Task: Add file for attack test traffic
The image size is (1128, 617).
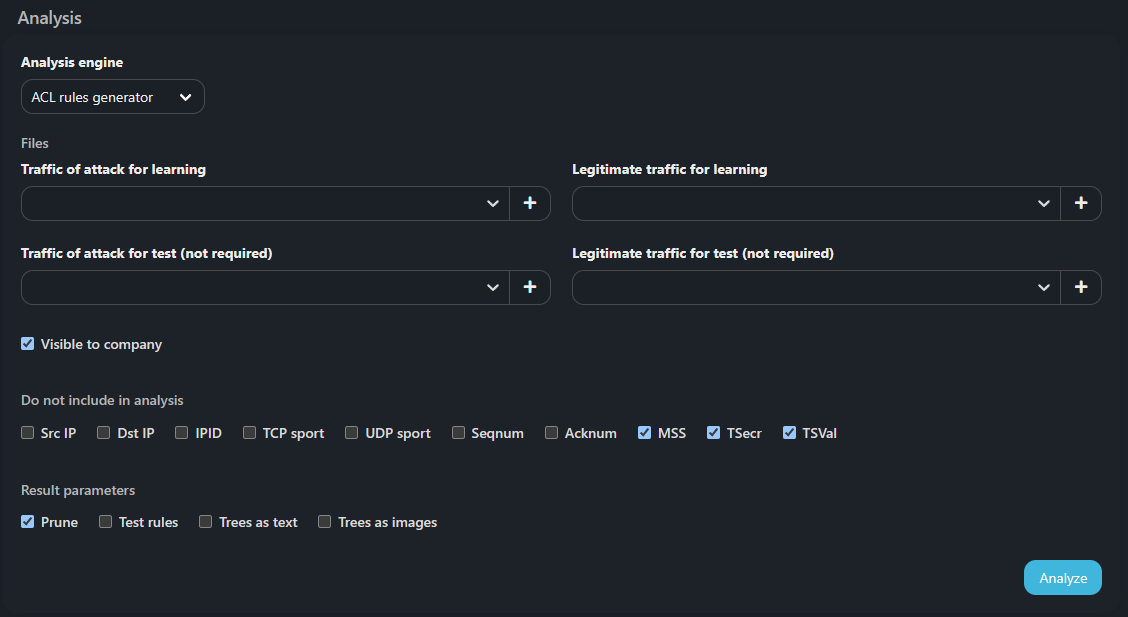Action: coord(530,287)
